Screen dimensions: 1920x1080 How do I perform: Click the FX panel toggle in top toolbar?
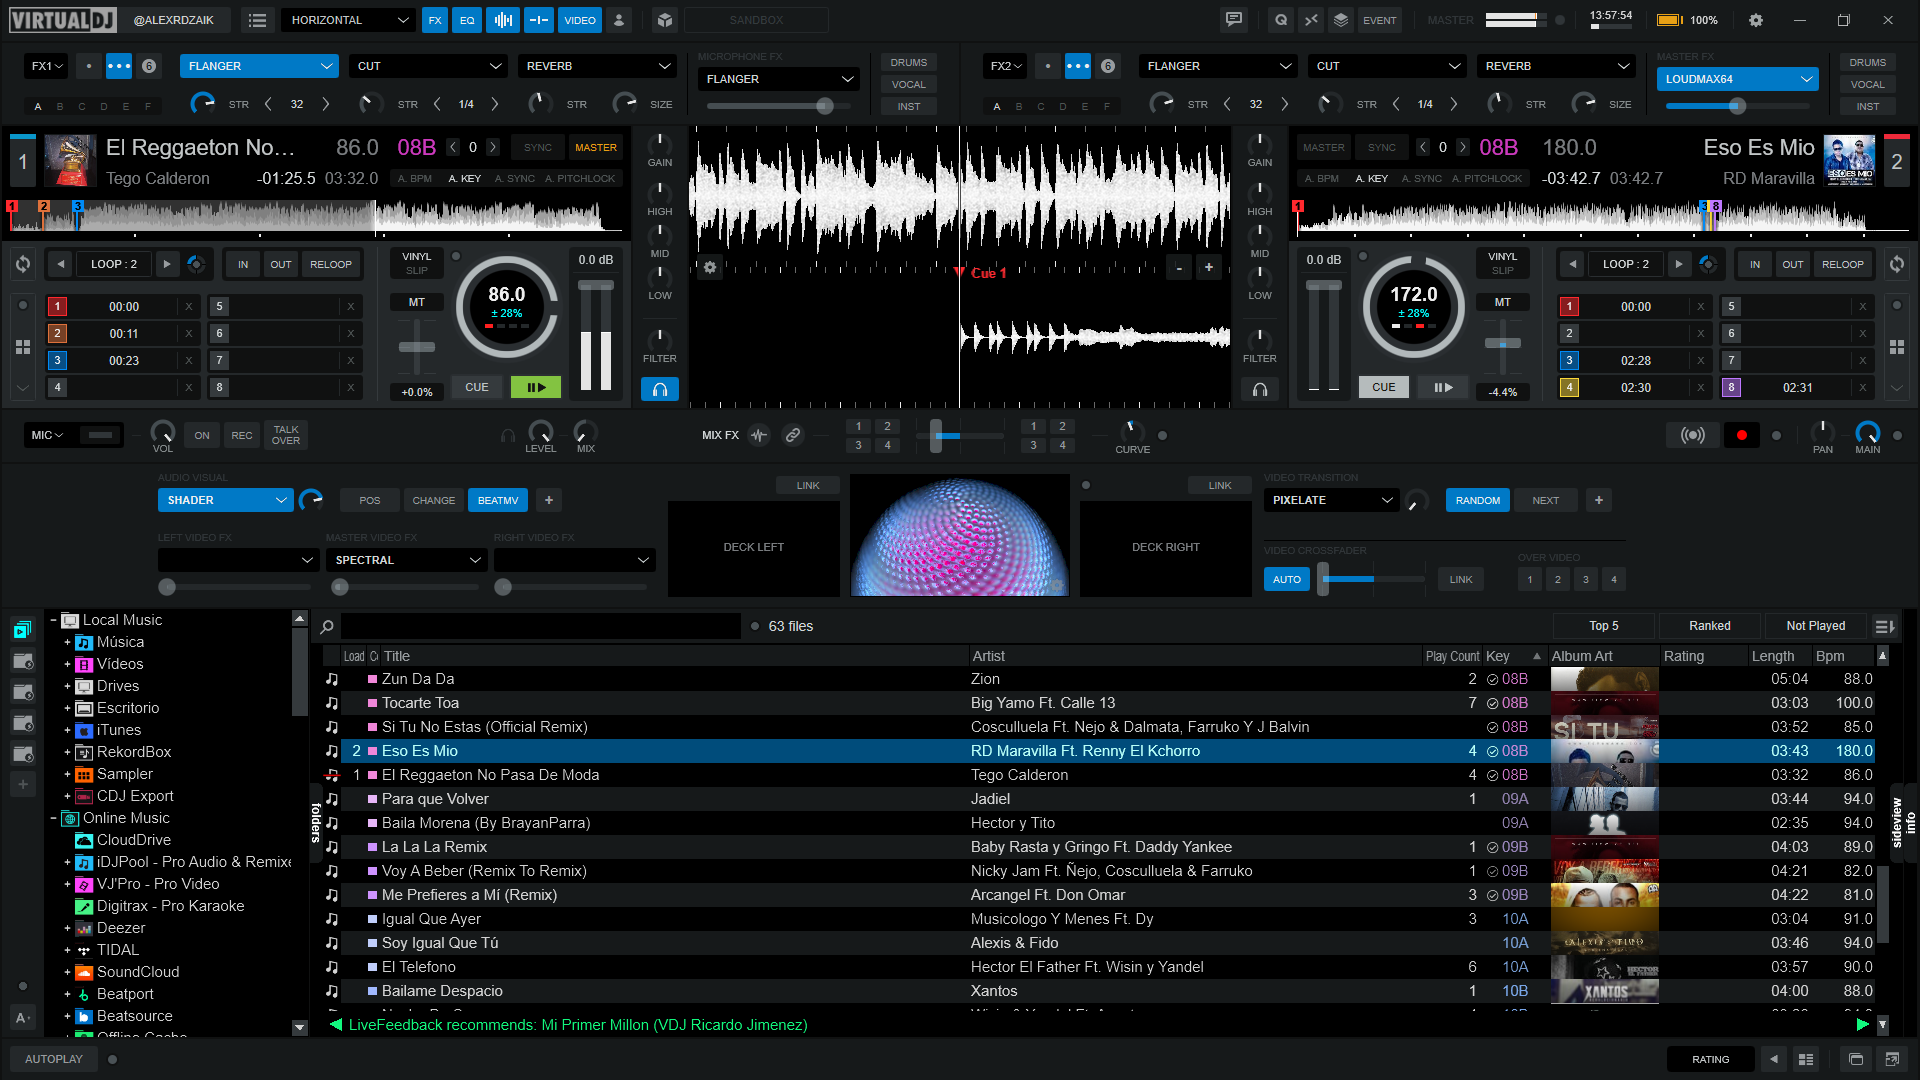pos(435,20)
